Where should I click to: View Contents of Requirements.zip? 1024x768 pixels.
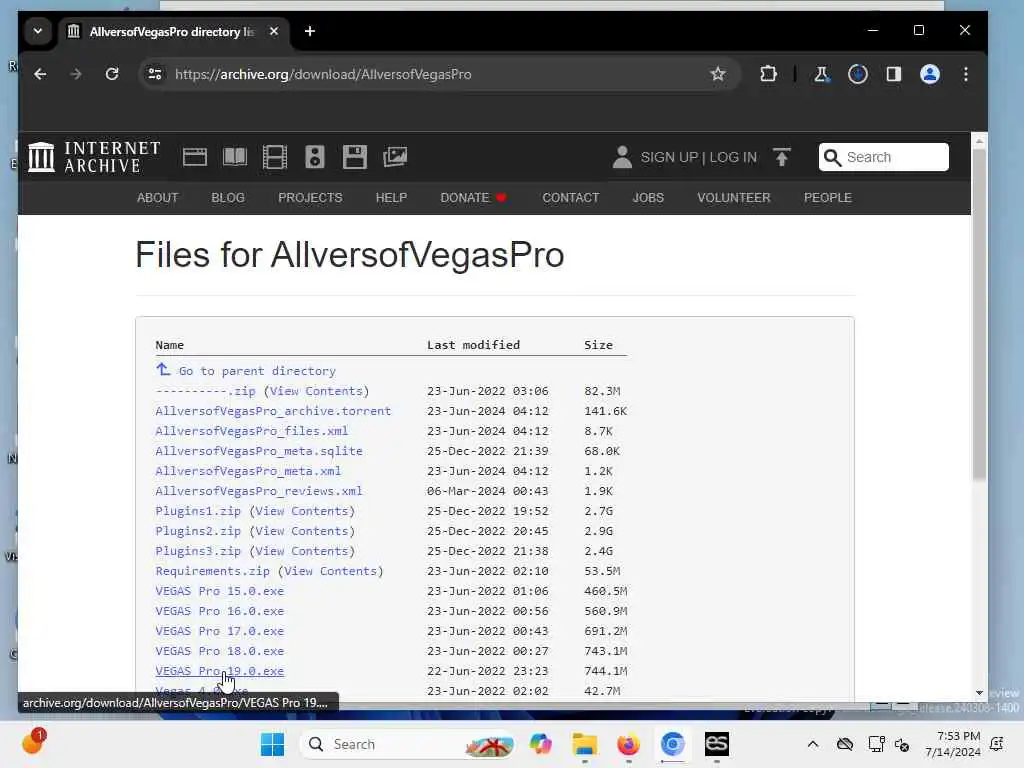tap(332, 571)
